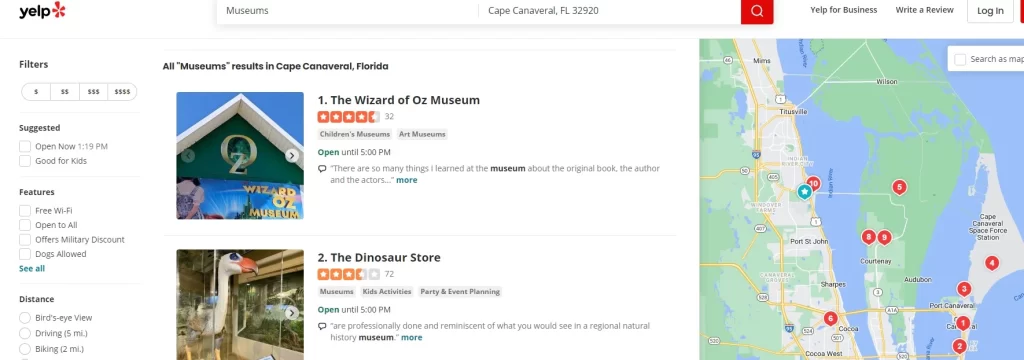The width and height of the screenshot is (1024, 360).
Task: Click the teal star map marker
Action: [x=805, y=191]
